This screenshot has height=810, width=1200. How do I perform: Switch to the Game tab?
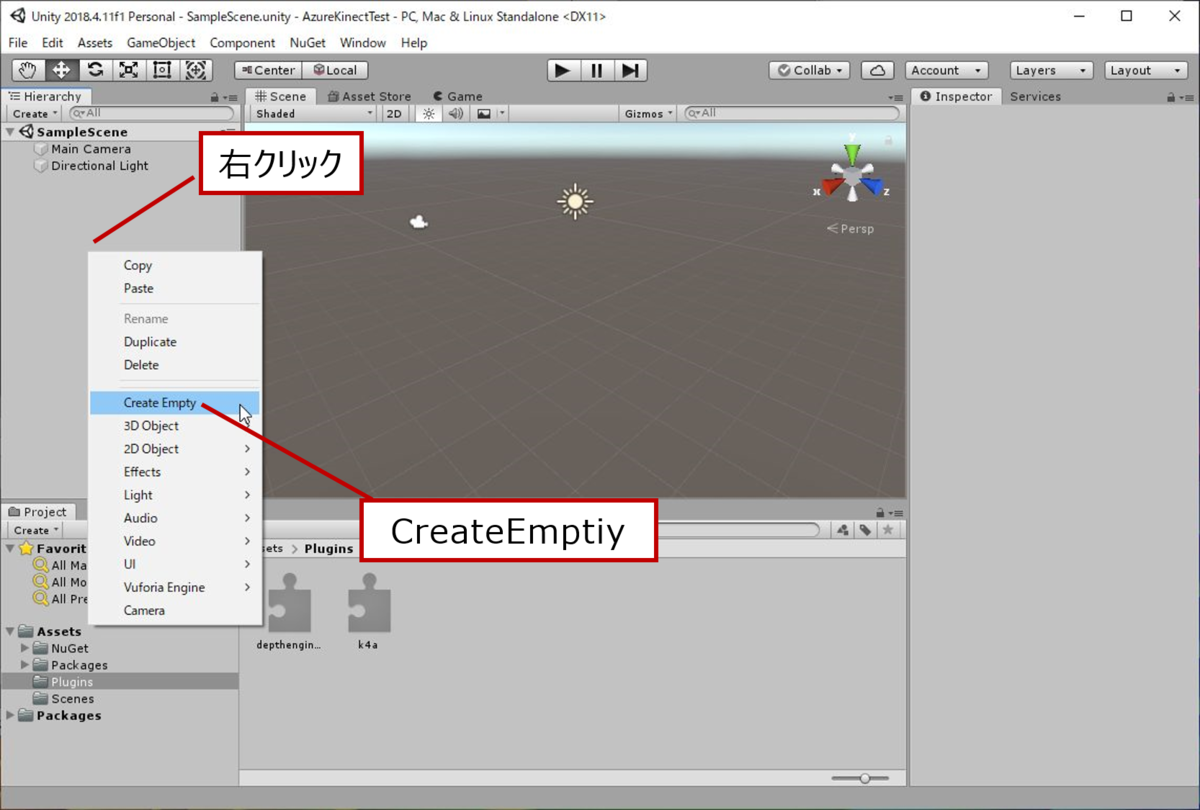(457, 96)
